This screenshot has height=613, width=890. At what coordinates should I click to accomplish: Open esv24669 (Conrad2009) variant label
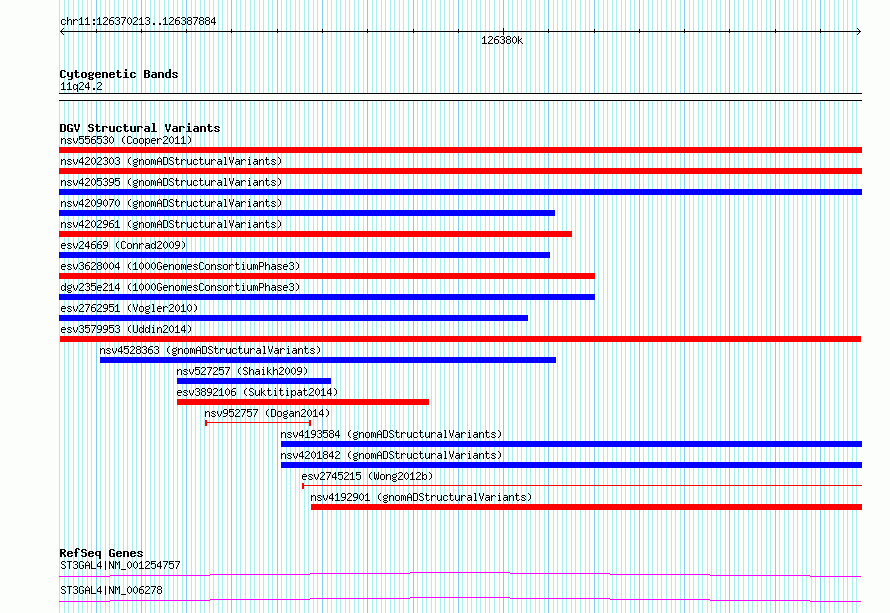click(x=123, y=245)
